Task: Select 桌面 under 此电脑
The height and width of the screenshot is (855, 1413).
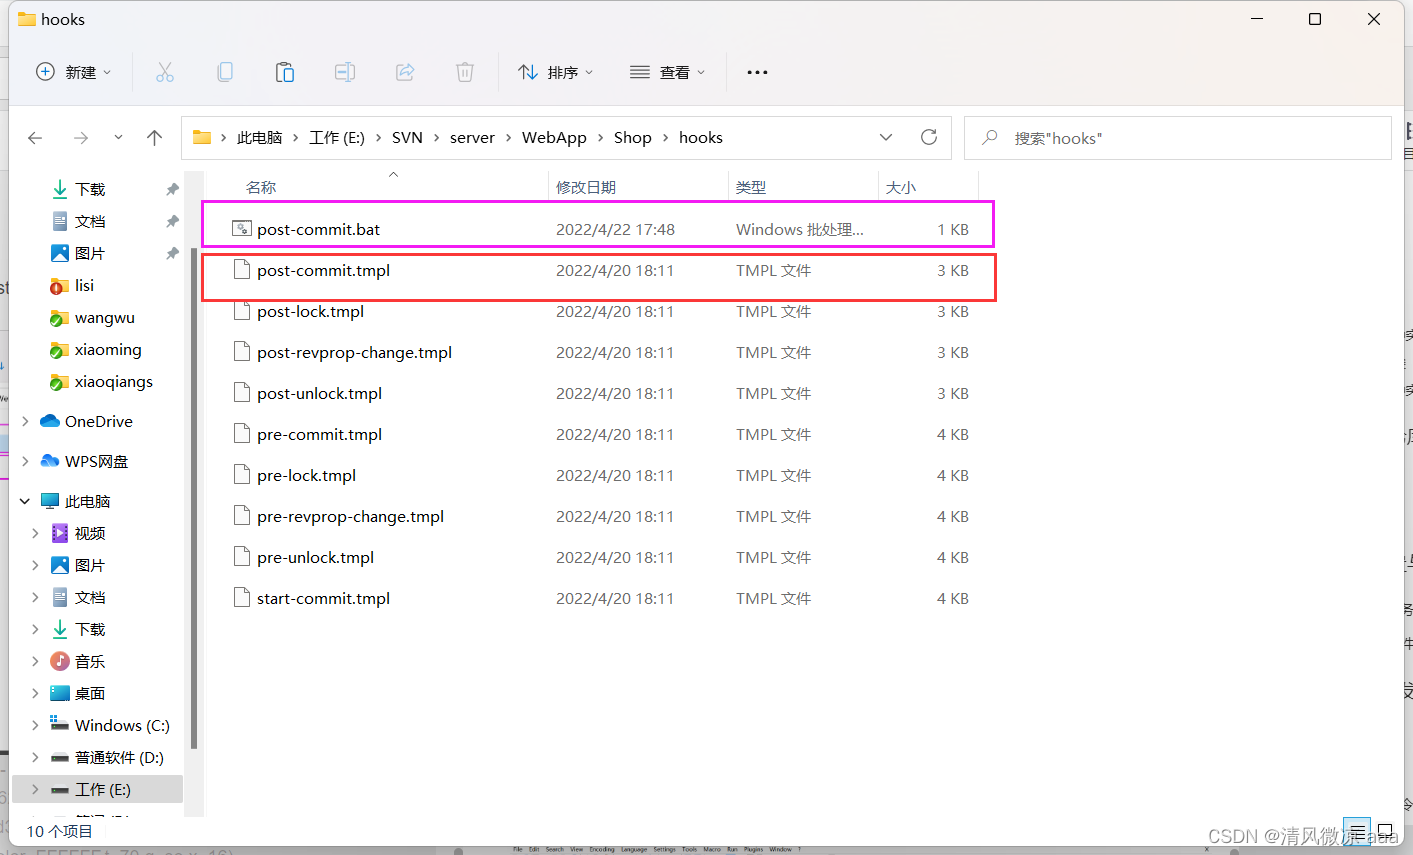Action: 89,693
